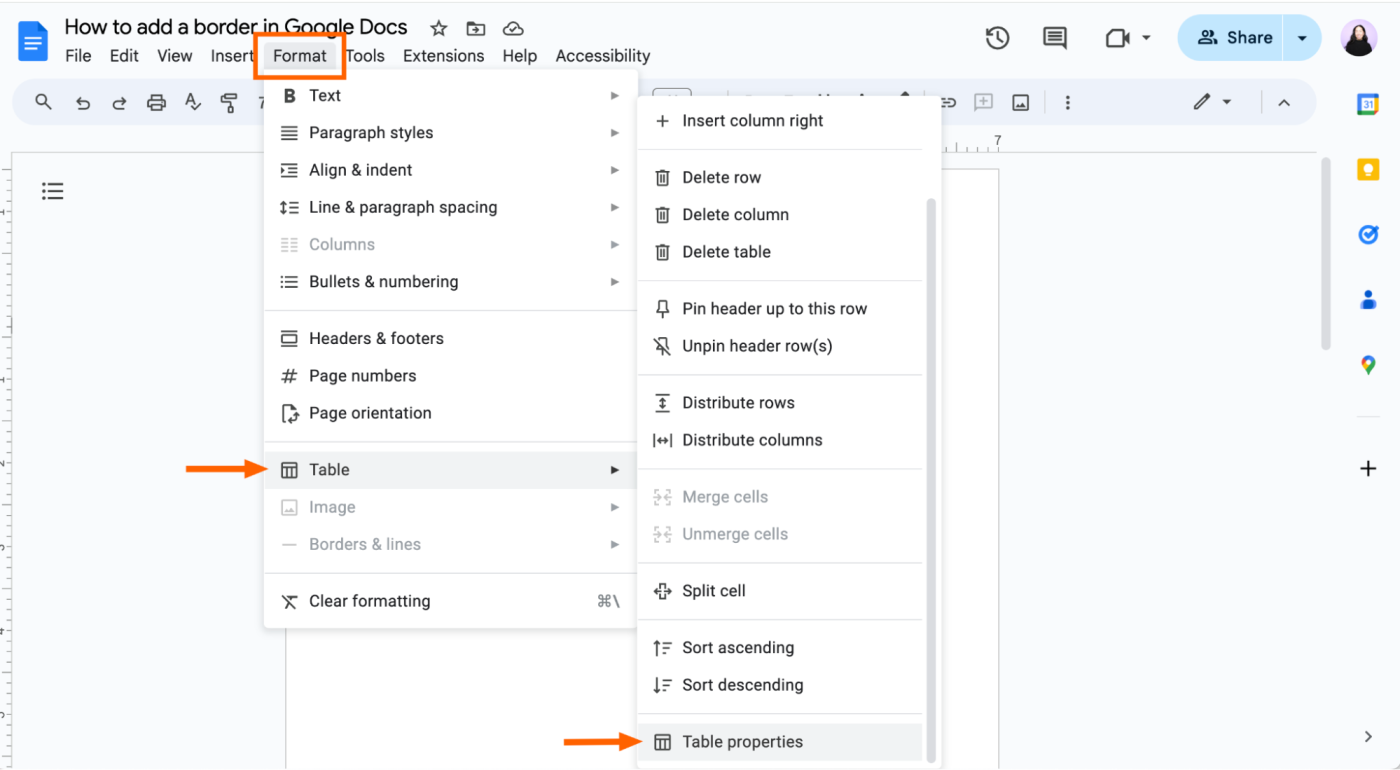Choose Sort ascending
This screenshot has width=1400, height=770.
(x=781, y=648)
